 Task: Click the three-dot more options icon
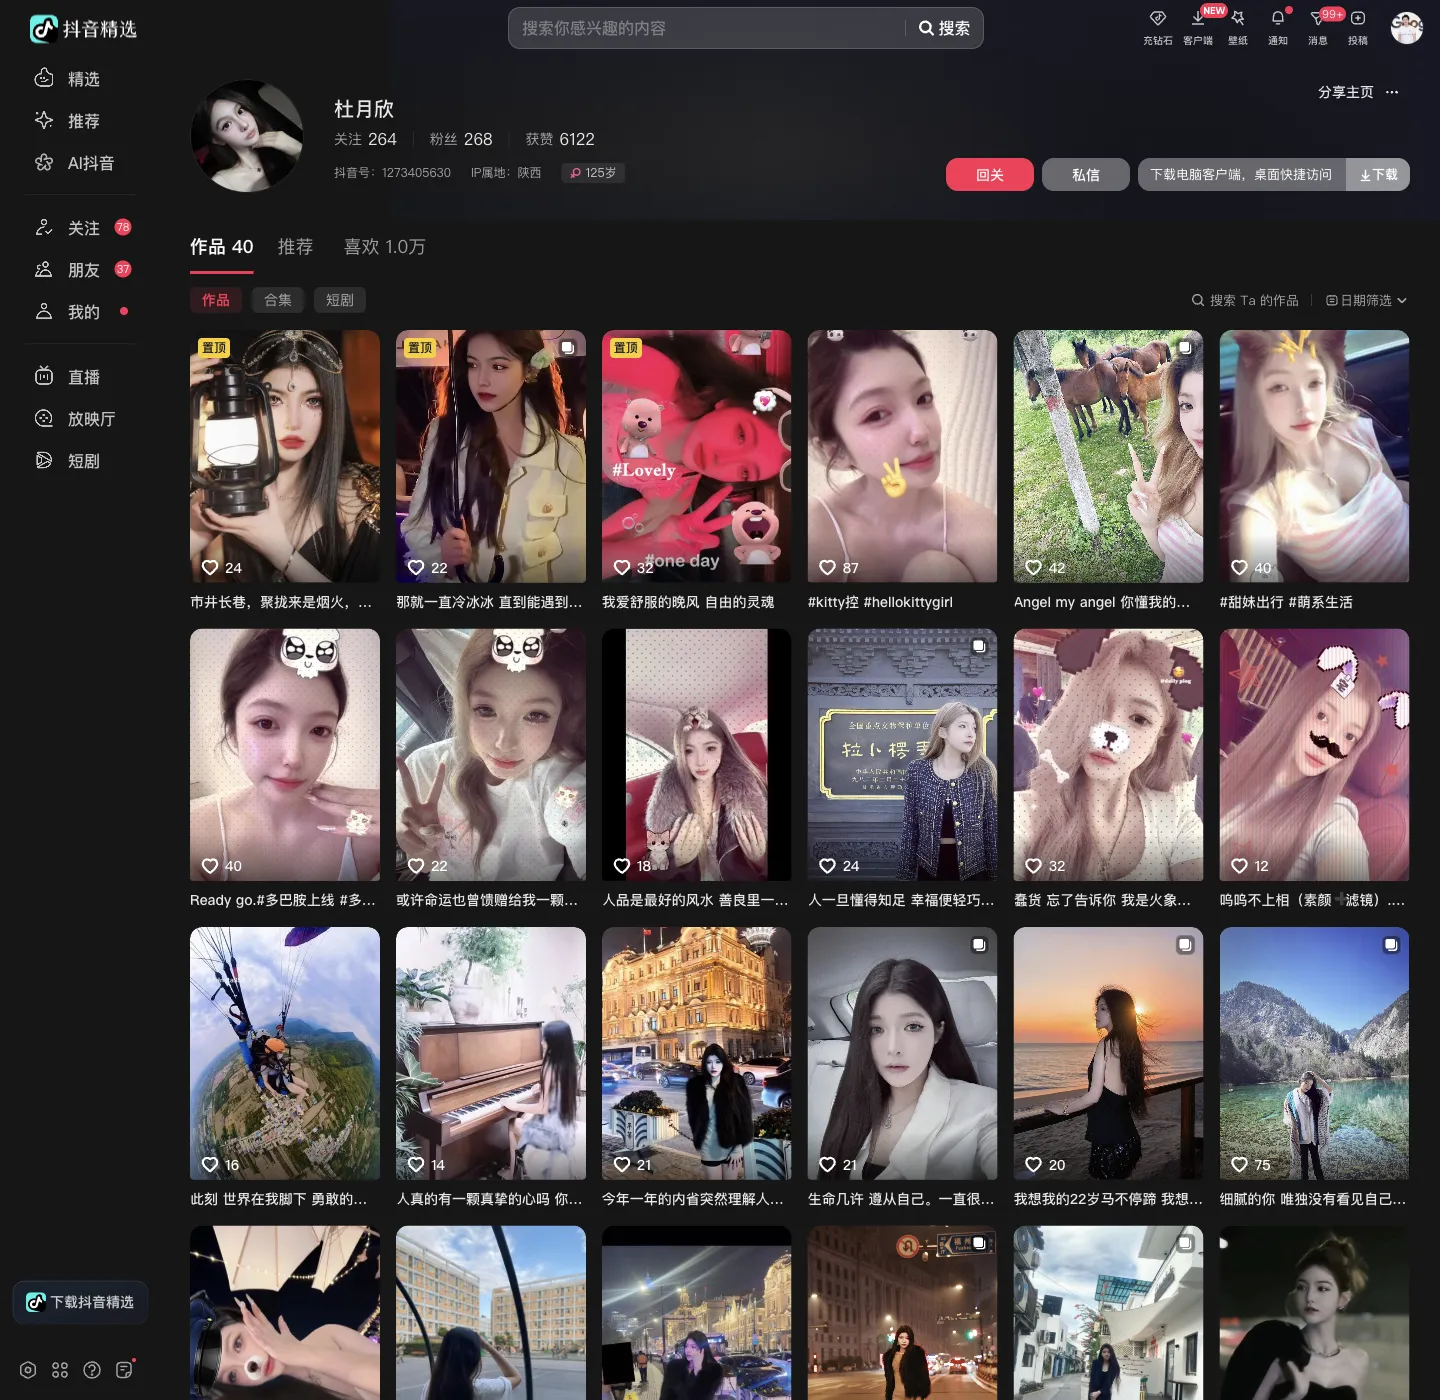click(1392, 92)
